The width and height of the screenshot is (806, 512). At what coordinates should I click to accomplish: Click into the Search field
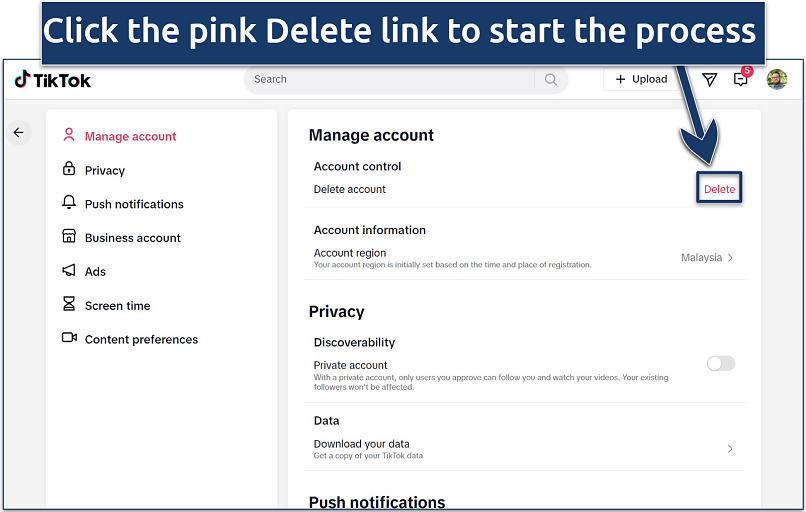[x=389, y=79]
